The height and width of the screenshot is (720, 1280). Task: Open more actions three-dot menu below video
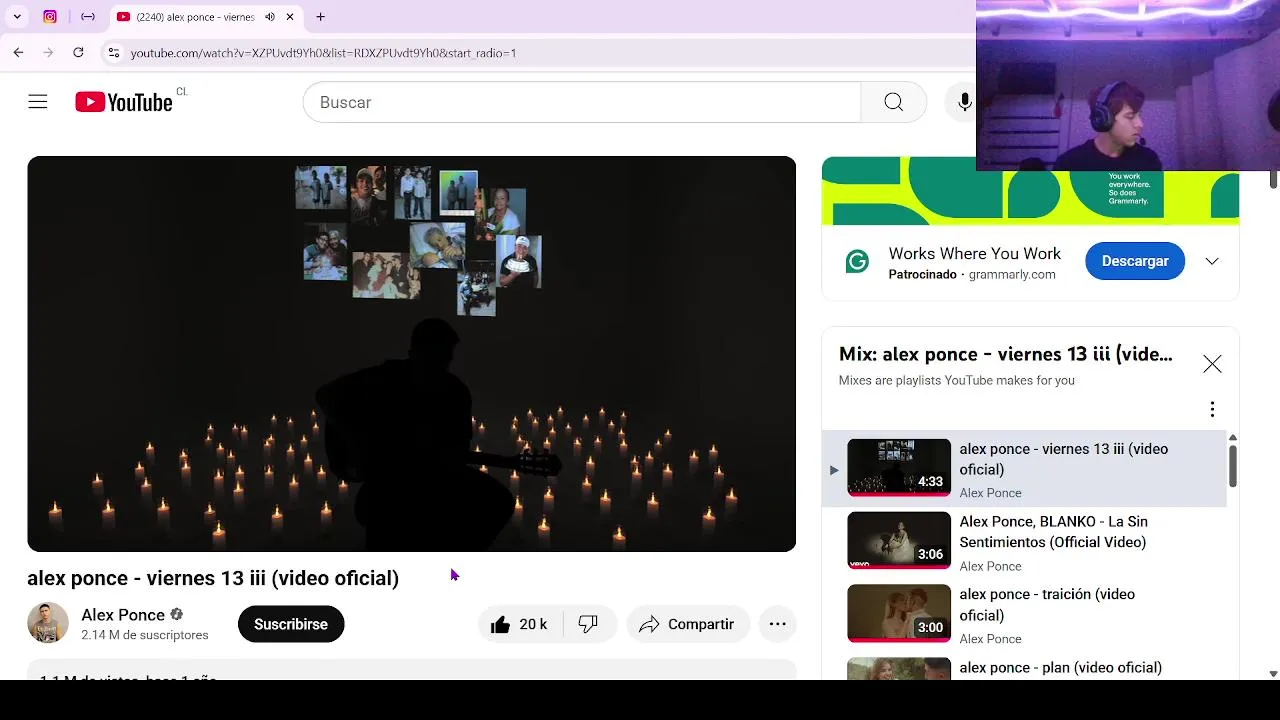(777, 624)
